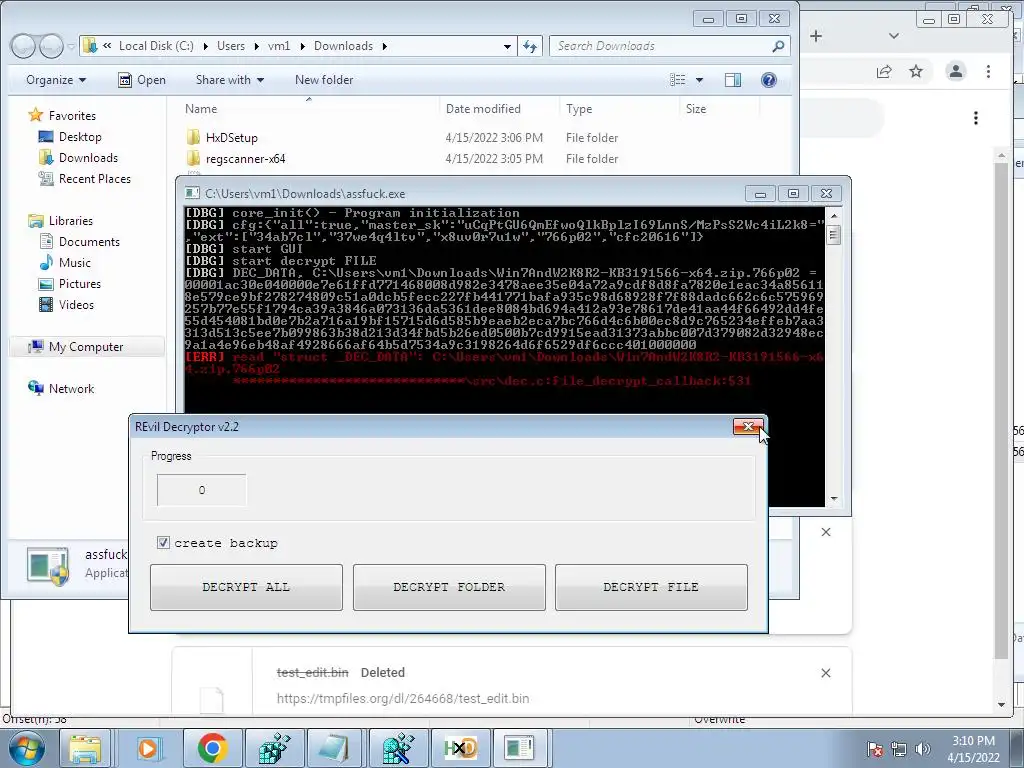
Task: Click the console window title icon
Action: point(192,193)
